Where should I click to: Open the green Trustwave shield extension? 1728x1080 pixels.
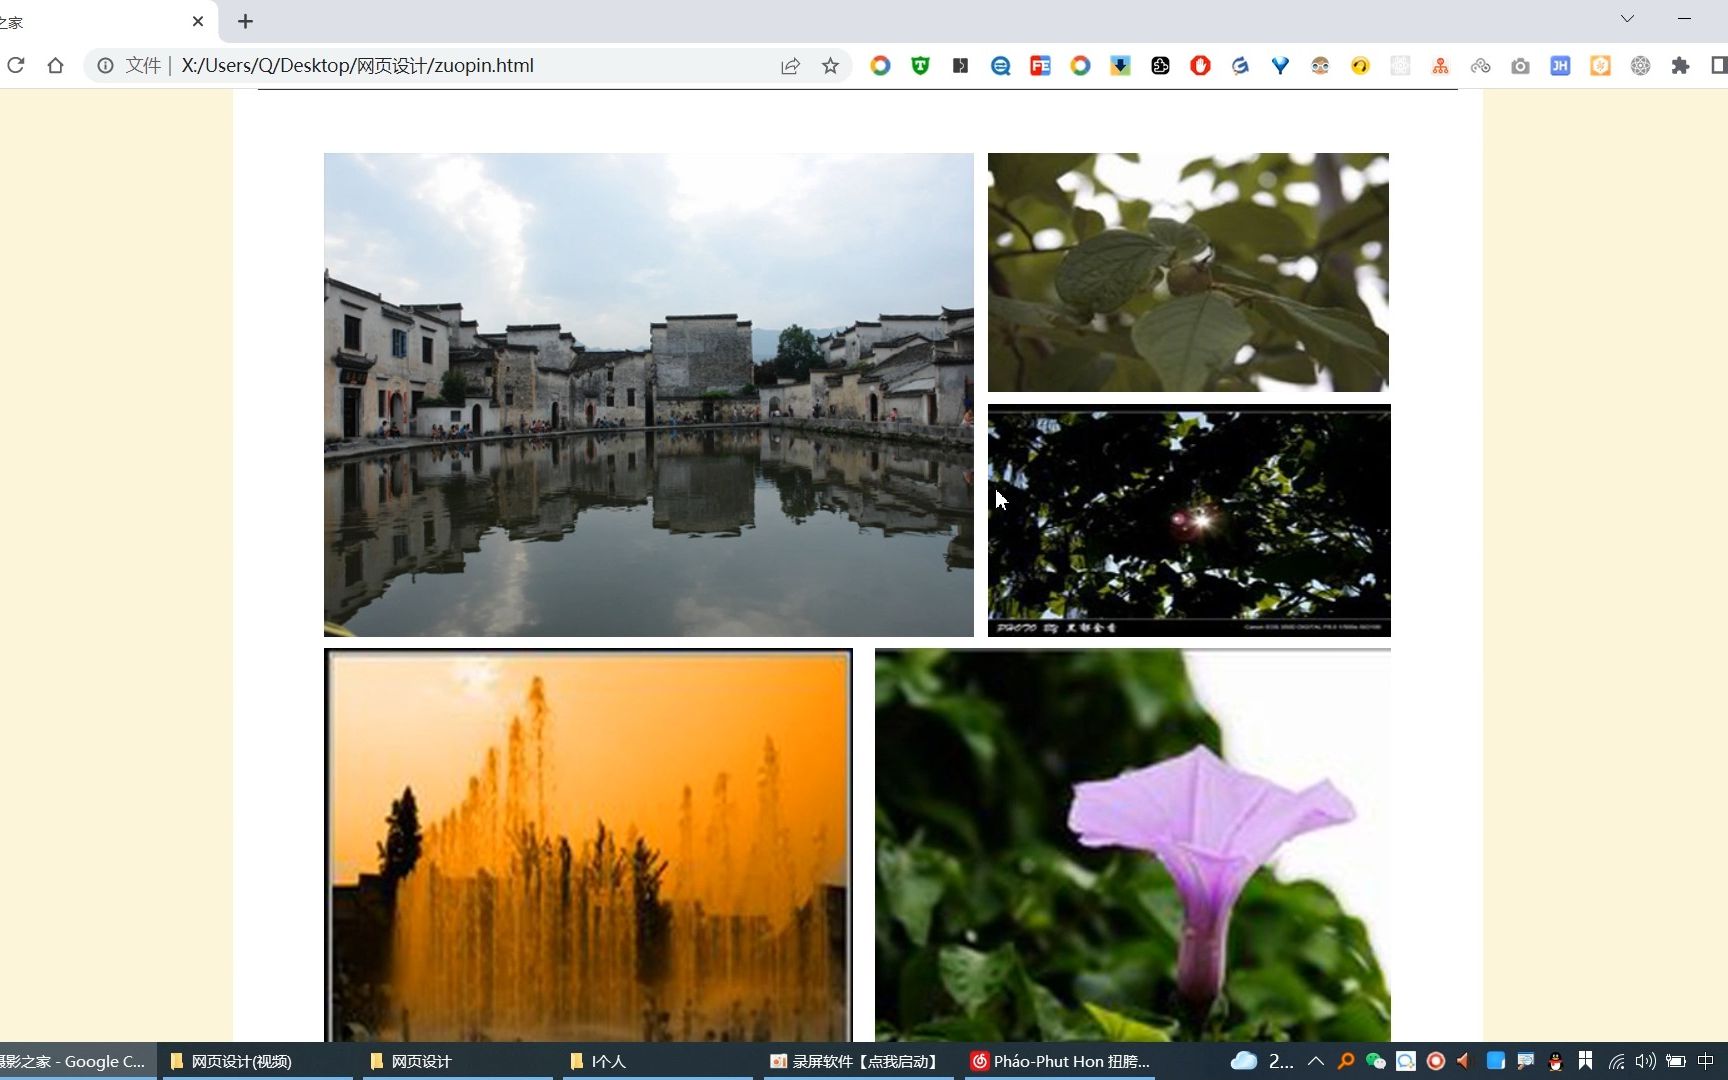pos(919,65)
